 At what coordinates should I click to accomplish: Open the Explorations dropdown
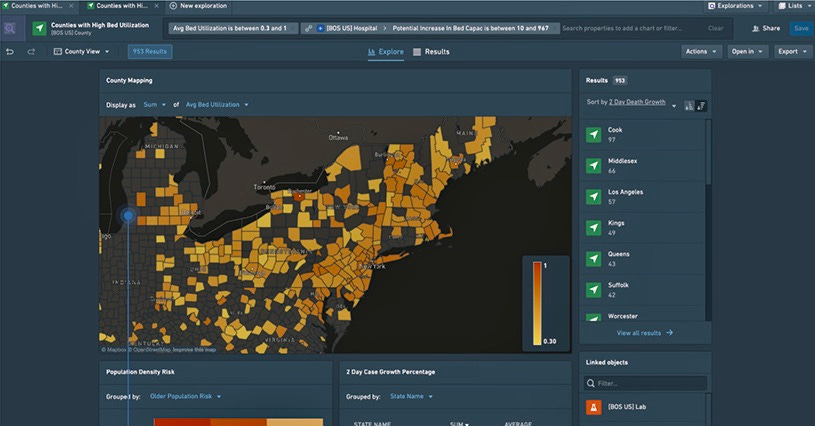pyautogui.click(x=735, y=6)
